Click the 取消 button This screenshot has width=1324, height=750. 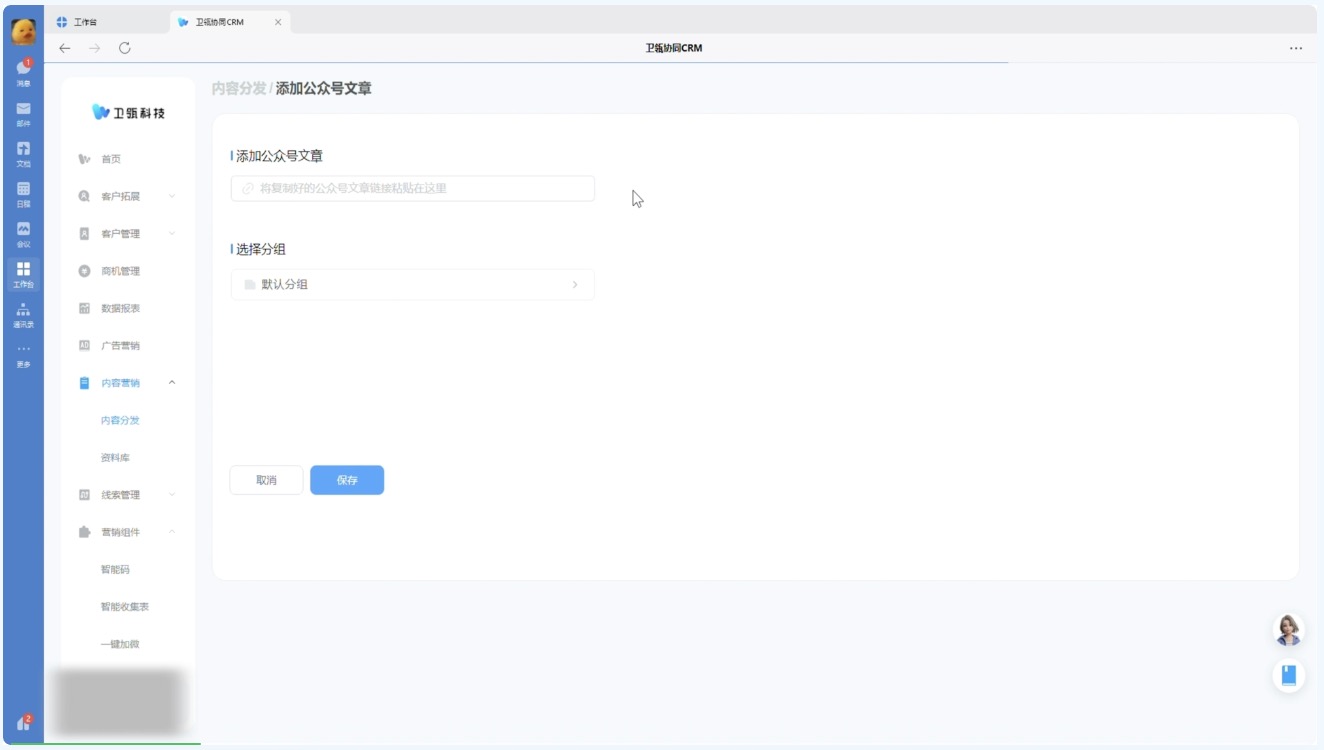pyautogui.click(x=266, y=481)
